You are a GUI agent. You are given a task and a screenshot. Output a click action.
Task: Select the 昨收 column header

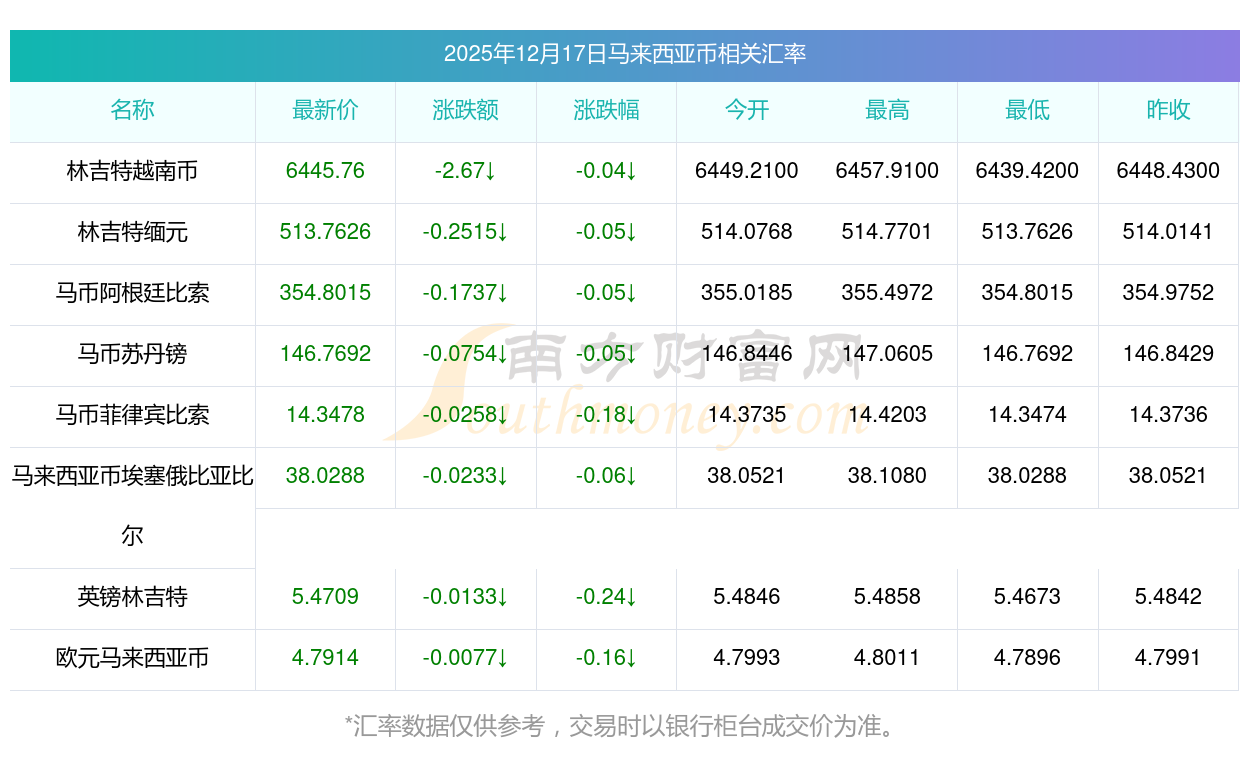pos(1168,110)
